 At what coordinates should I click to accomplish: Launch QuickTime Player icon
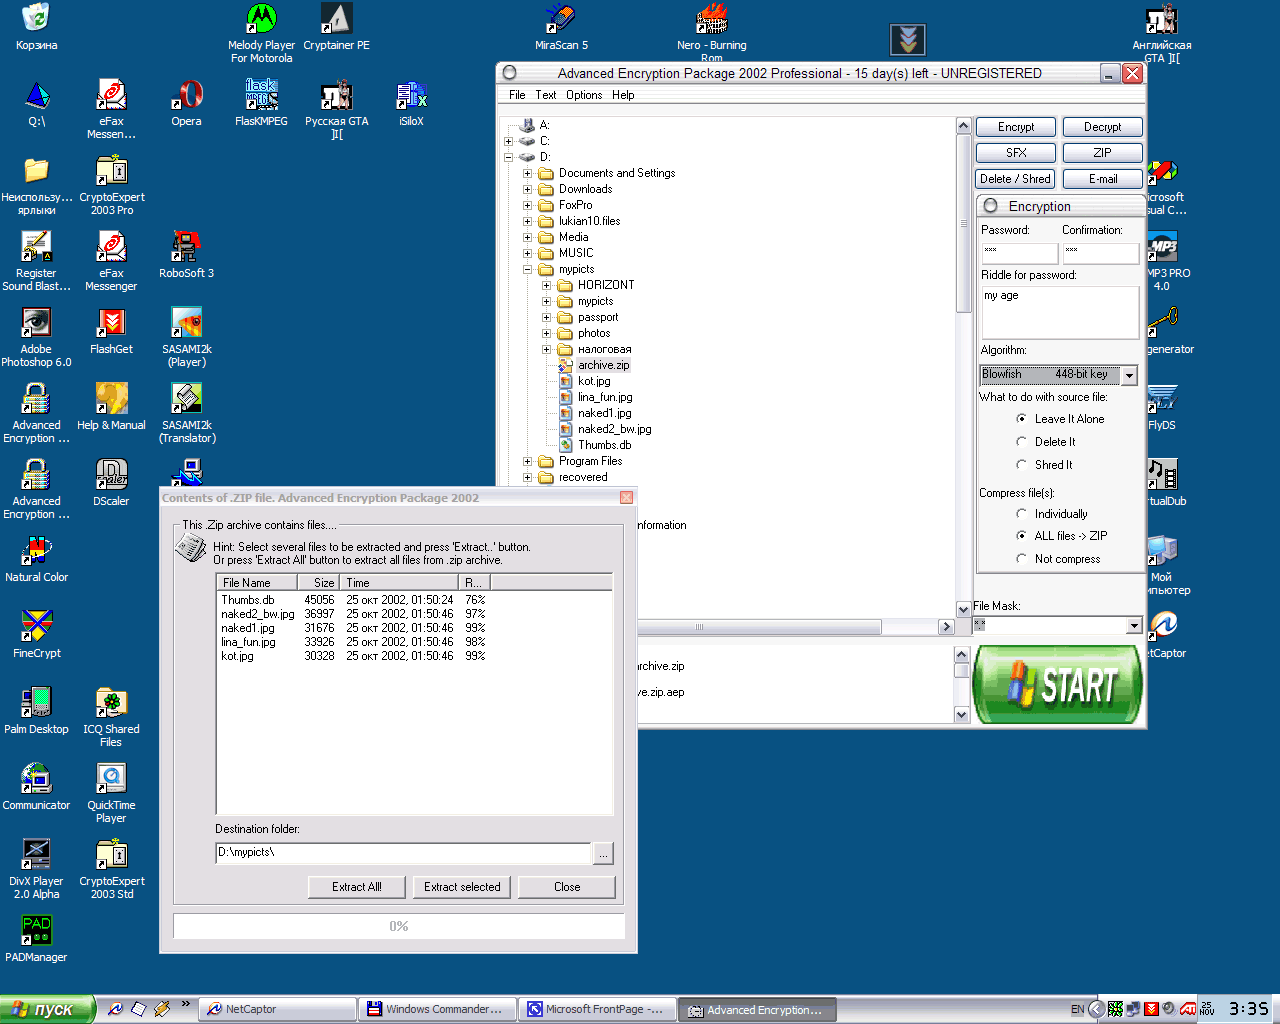click(x=111, y=793)
